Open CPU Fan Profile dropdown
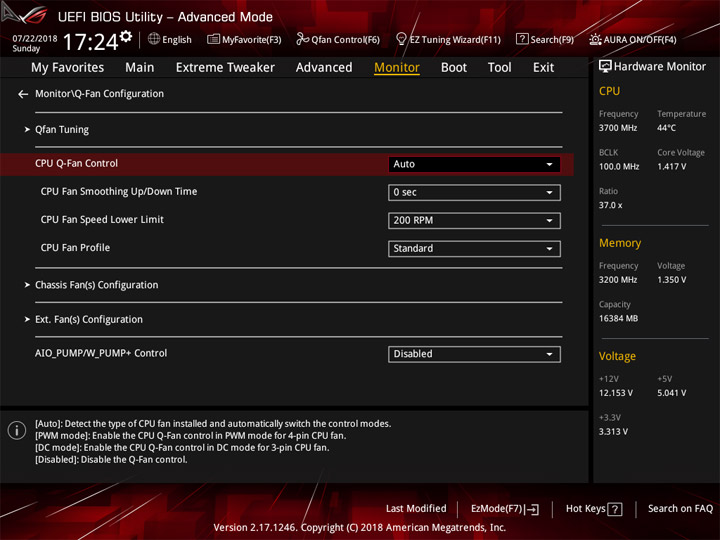 474,248
